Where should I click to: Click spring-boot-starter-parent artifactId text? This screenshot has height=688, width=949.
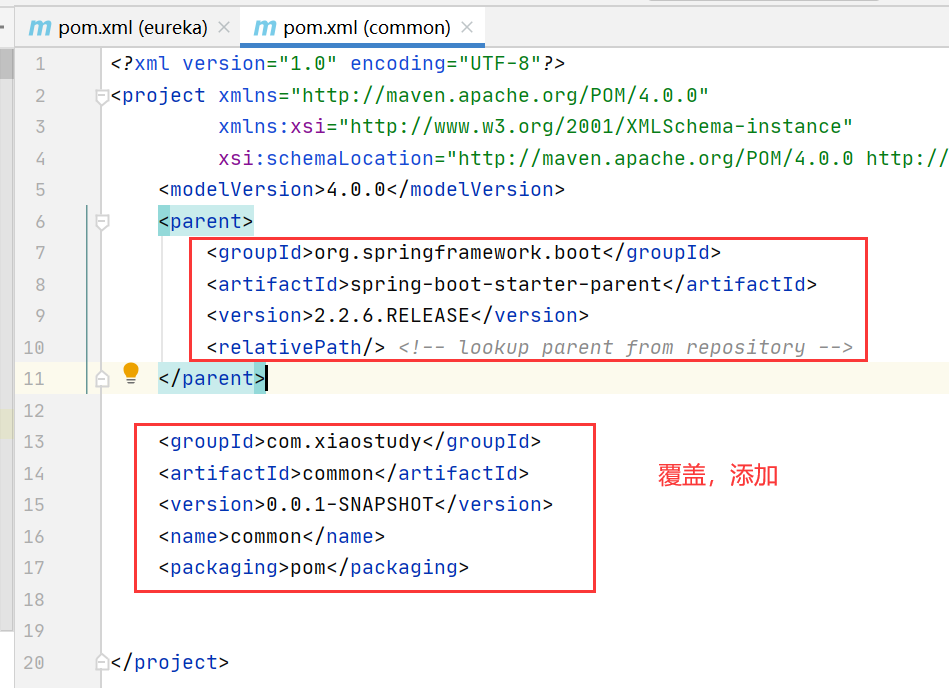point(506,284)
